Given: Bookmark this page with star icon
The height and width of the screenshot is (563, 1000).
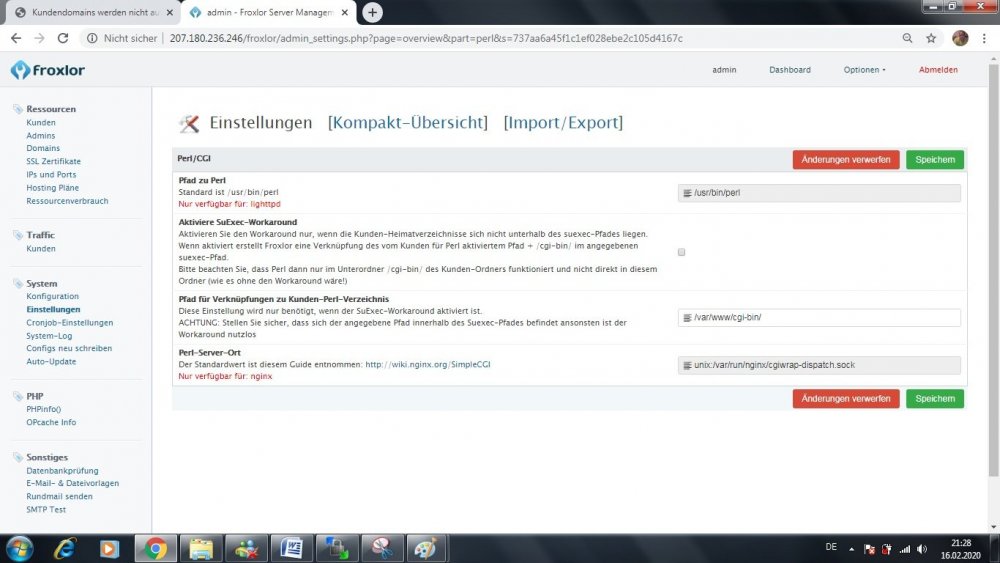Looking at the screenshot, I should pyautogui.click(x=931, y=38).
